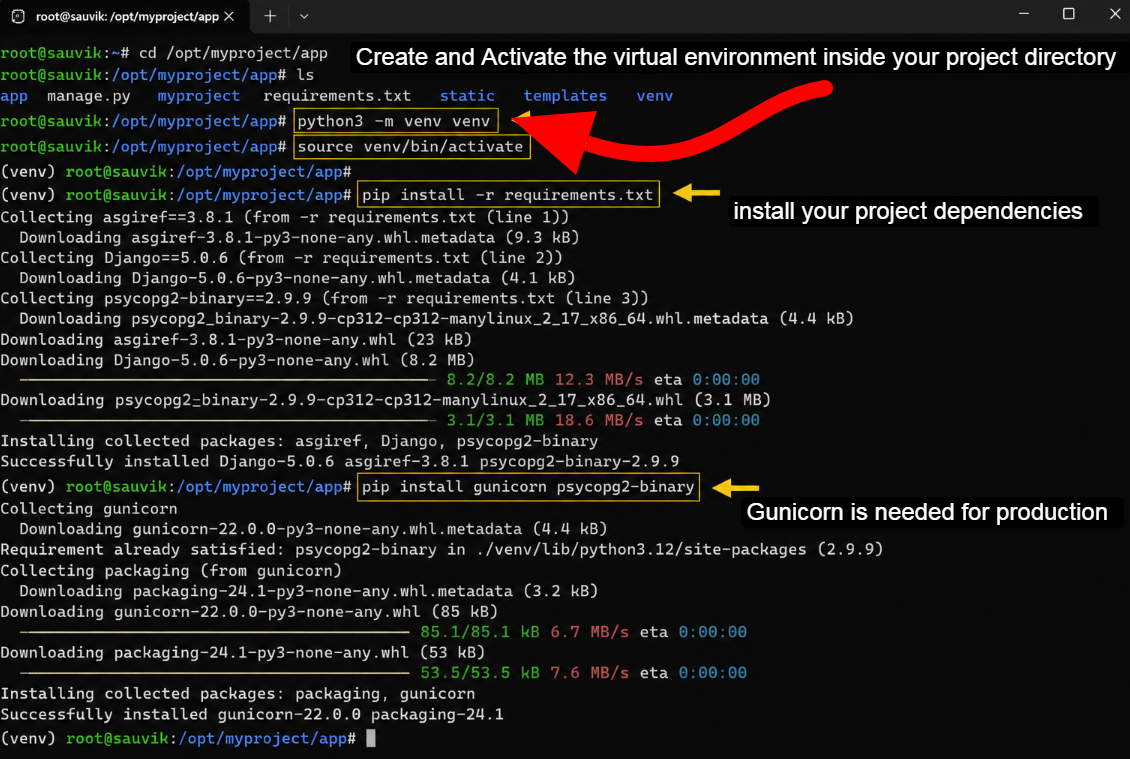Viewport: 1130px width, 759px height.
Task: Click the "3.1/3.1 MB" download size
Action: pyautogui.click(x=495, y=420)
